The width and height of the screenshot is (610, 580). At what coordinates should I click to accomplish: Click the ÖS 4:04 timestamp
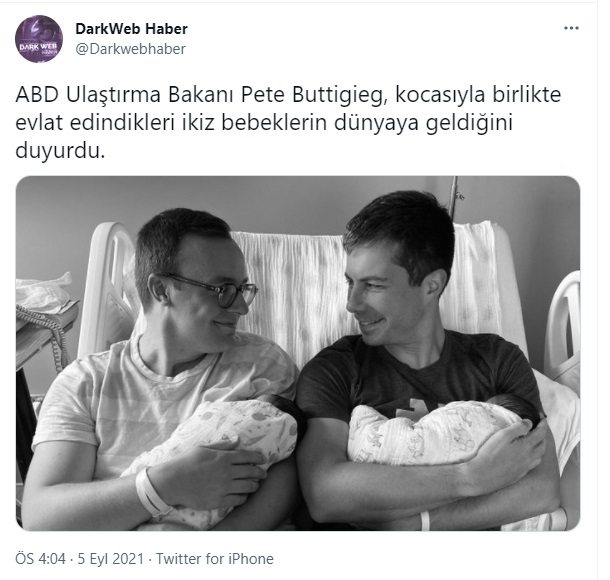(x=40, y=559)
